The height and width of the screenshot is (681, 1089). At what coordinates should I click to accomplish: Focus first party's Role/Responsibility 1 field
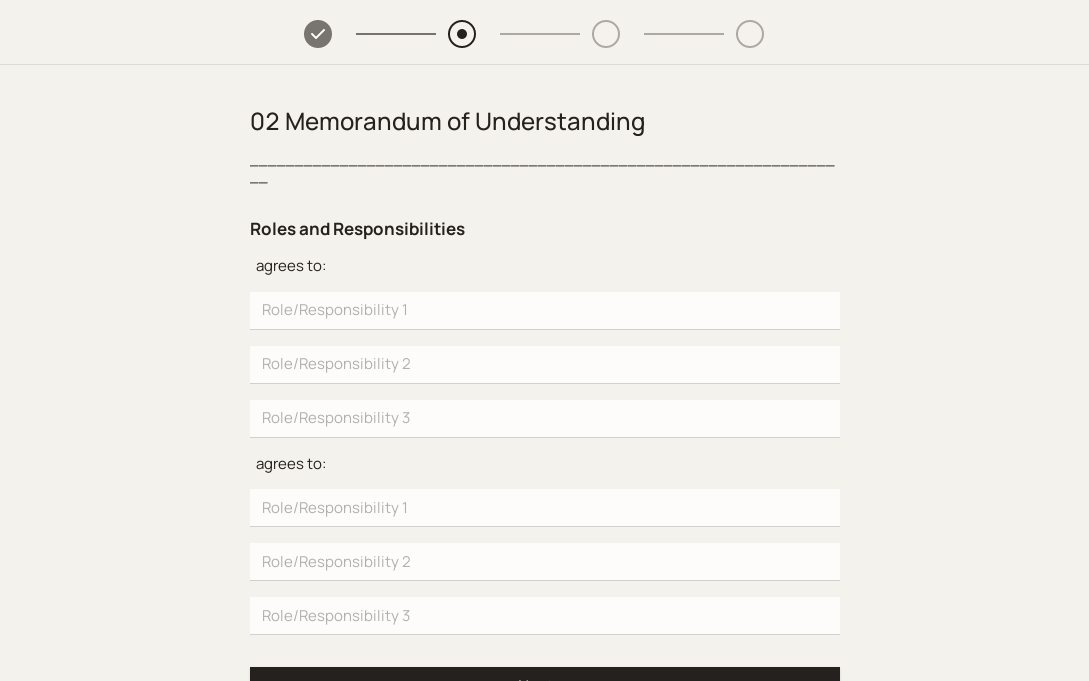pyautogui.click(x=545, y=310)
